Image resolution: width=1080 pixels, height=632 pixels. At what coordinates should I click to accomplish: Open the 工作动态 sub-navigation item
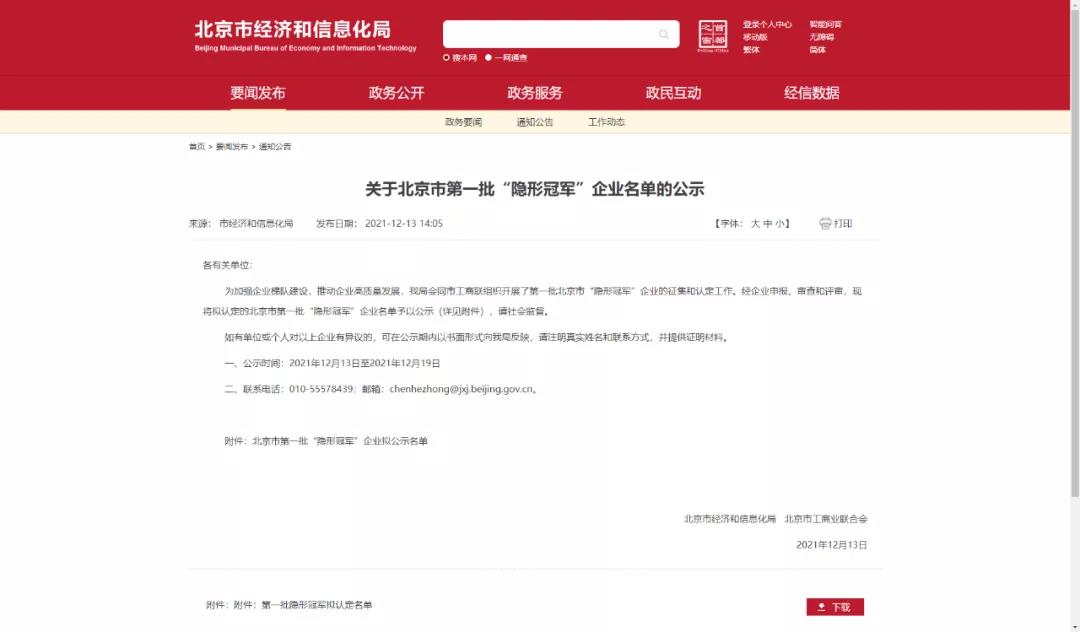click(x=606, y=122)
